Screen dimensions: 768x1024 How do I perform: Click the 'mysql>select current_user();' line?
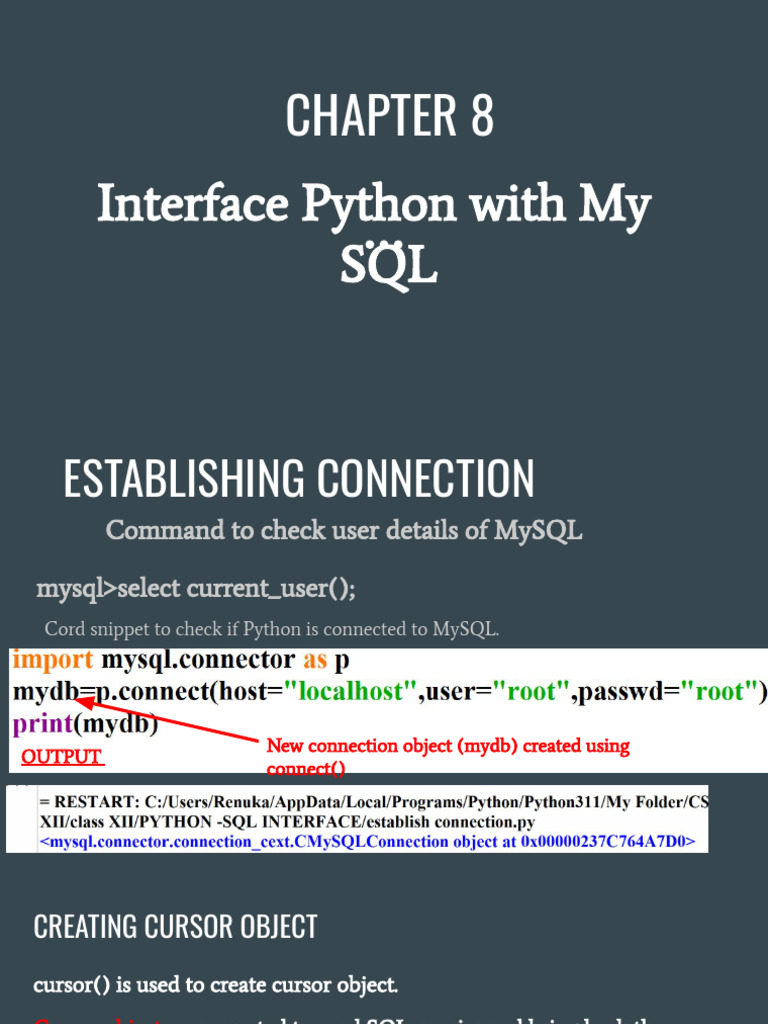[x=196, y=588]
